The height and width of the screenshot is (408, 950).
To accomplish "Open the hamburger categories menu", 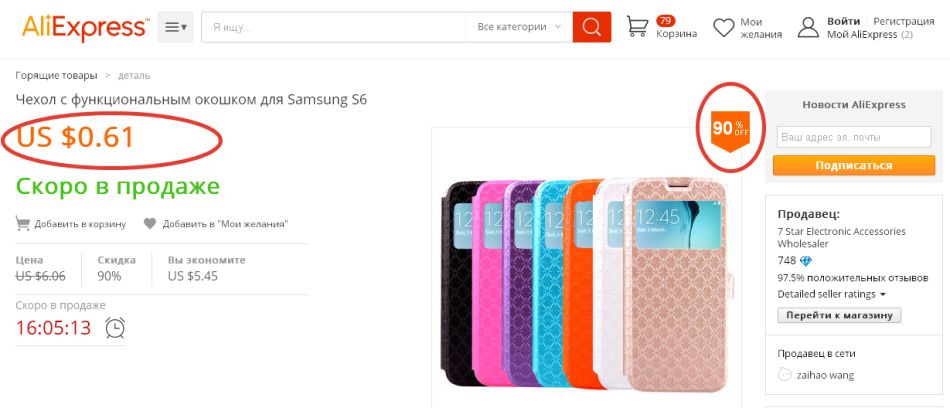I will 175,27.
